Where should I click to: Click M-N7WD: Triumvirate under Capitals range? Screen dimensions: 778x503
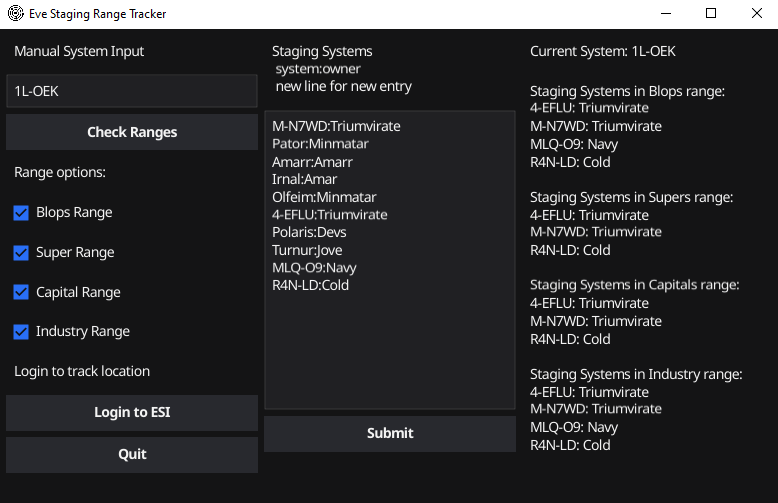coord(595,321)
